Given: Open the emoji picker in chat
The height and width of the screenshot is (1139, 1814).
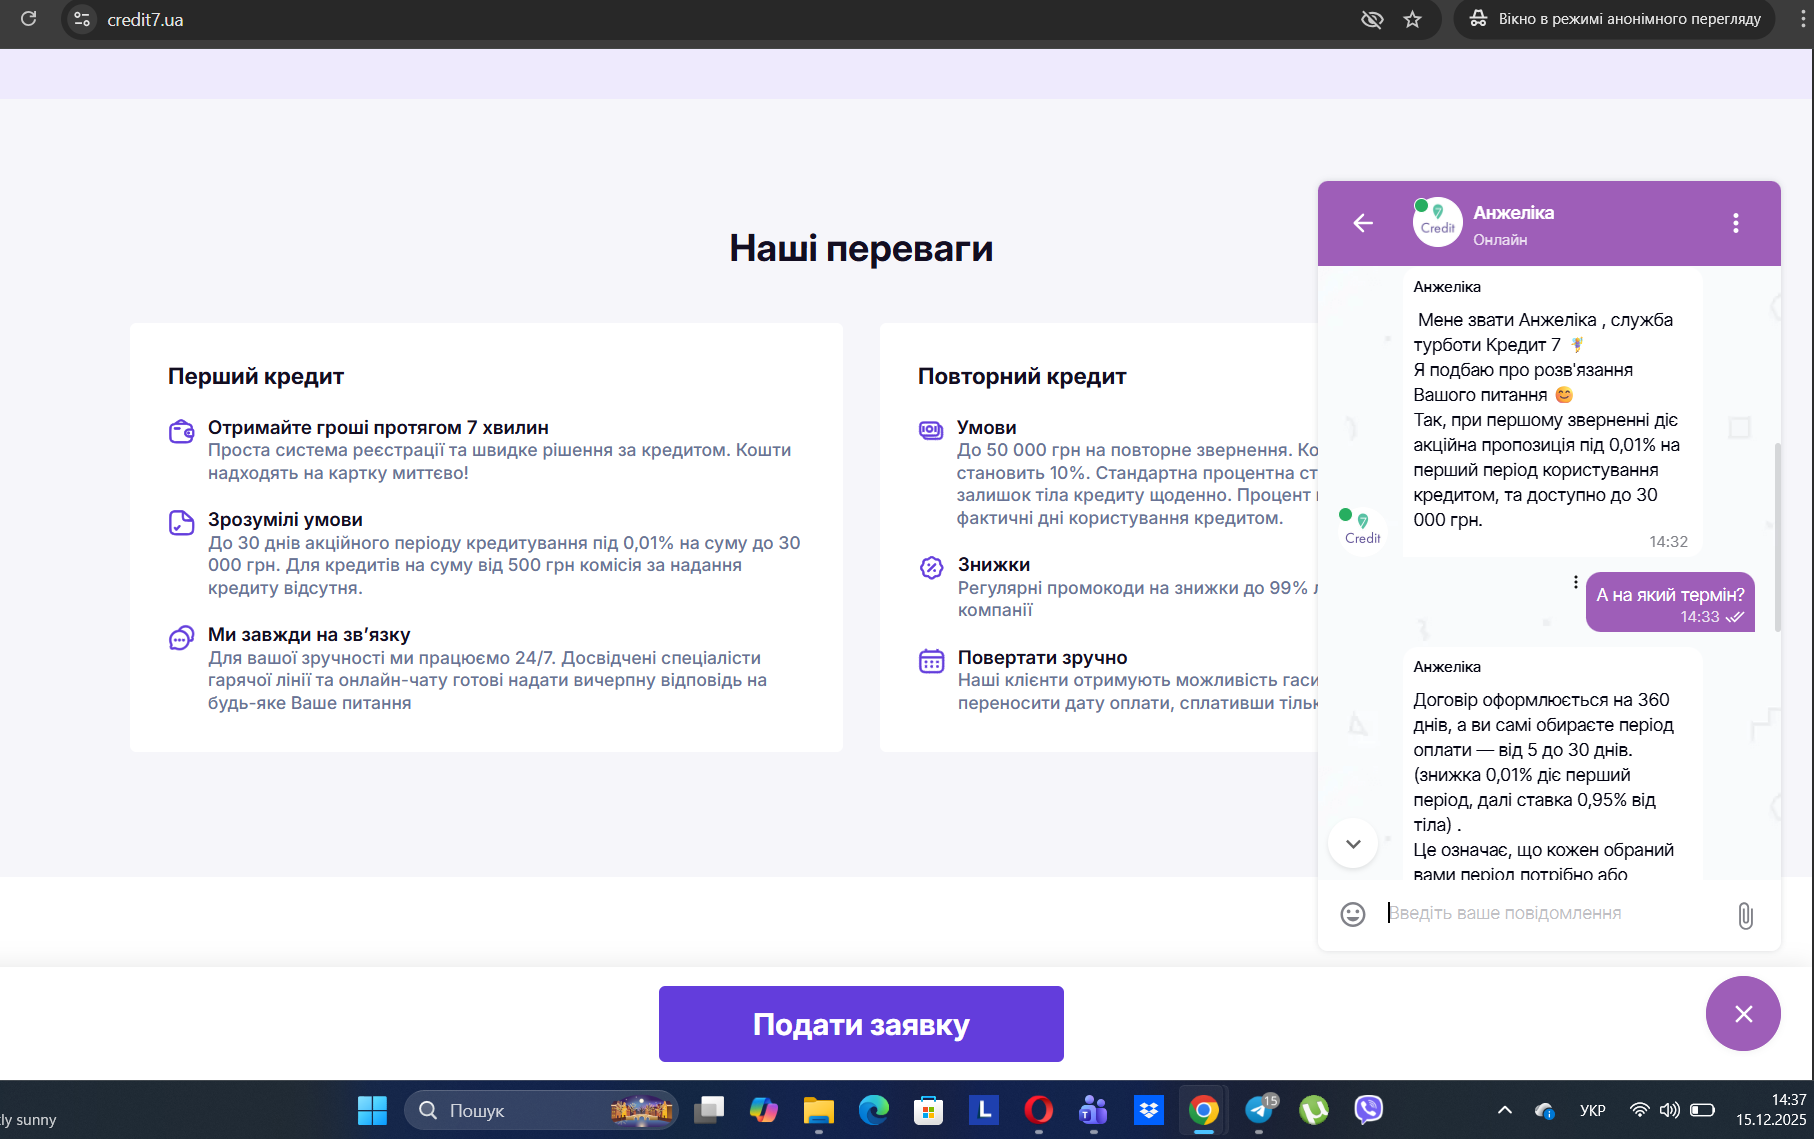Looking at the screenshot, I should [1353, 914].
